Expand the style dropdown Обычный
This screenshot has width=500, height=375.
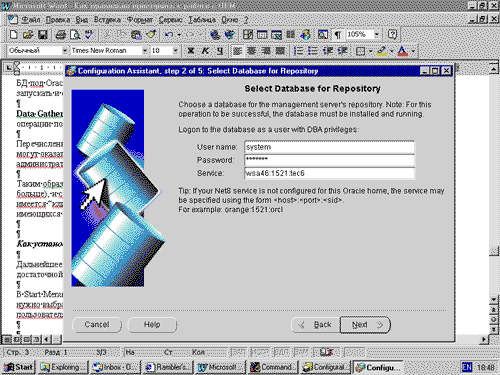(x=65, y=51)
